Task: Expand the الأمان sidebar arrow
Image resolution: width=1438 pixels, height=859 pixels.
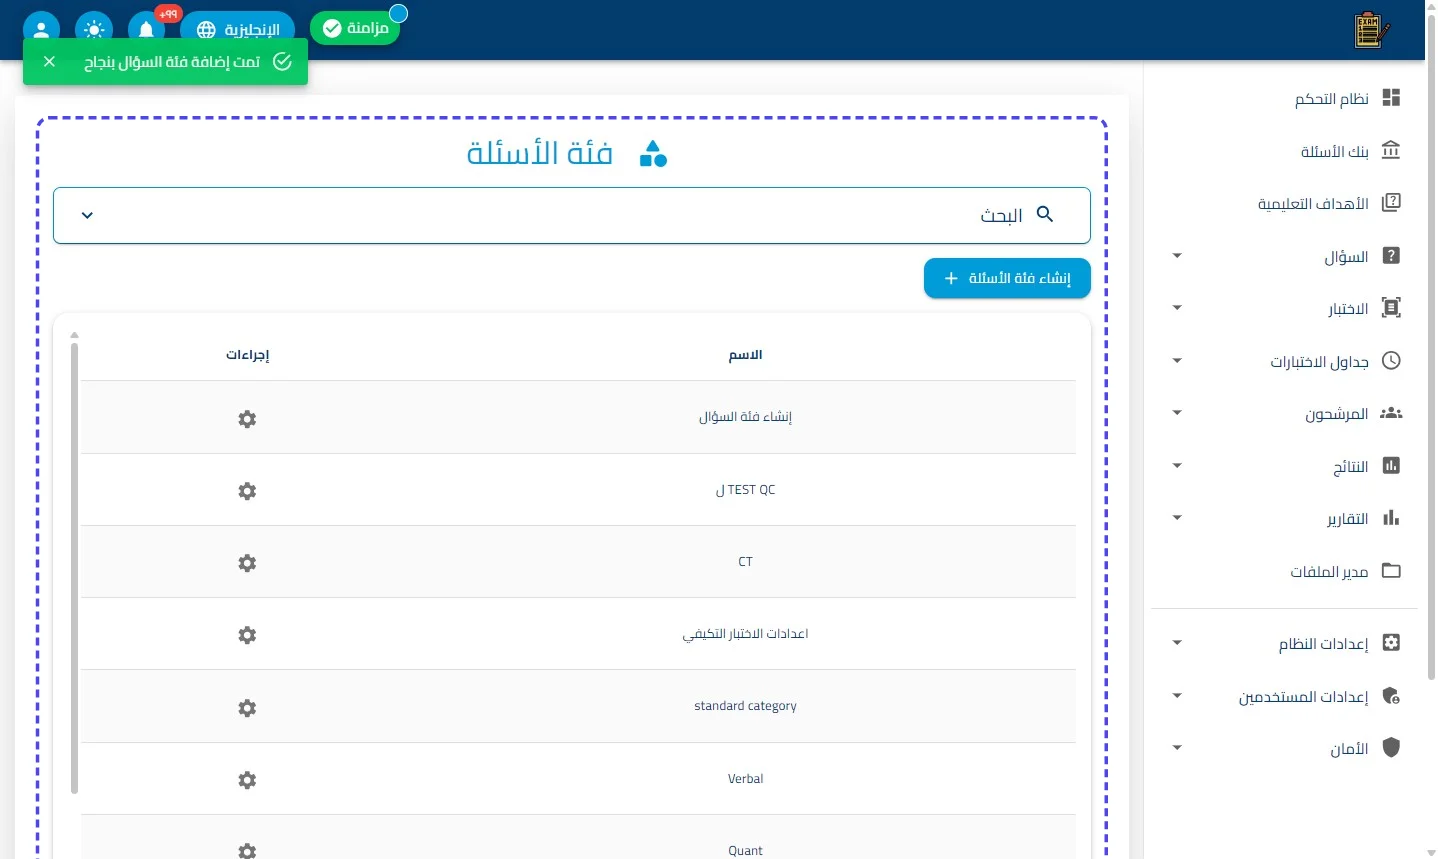Action: pyautogui.click(x=1177, y=748)
